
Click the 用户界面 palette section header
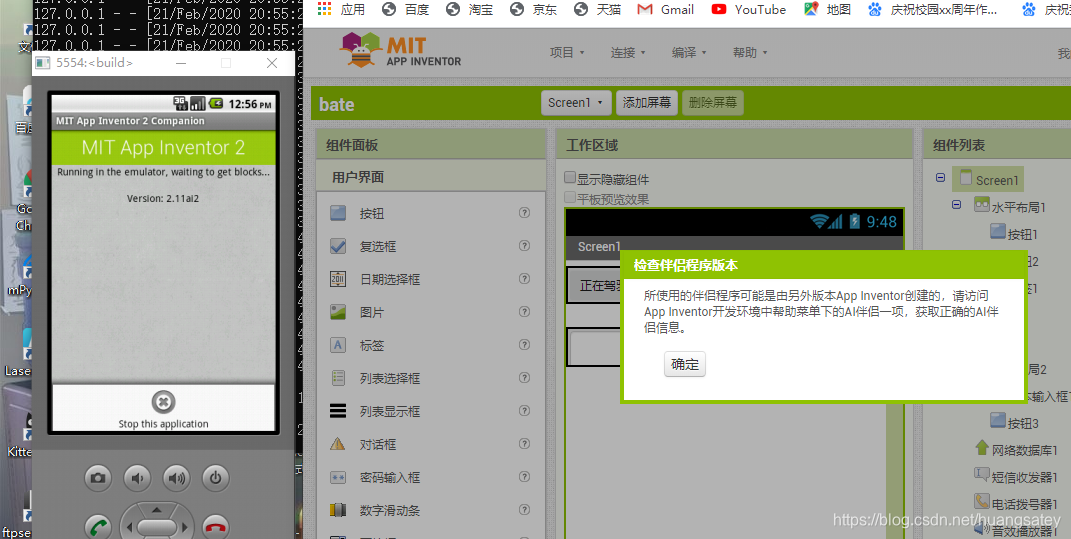pos(431,177)
